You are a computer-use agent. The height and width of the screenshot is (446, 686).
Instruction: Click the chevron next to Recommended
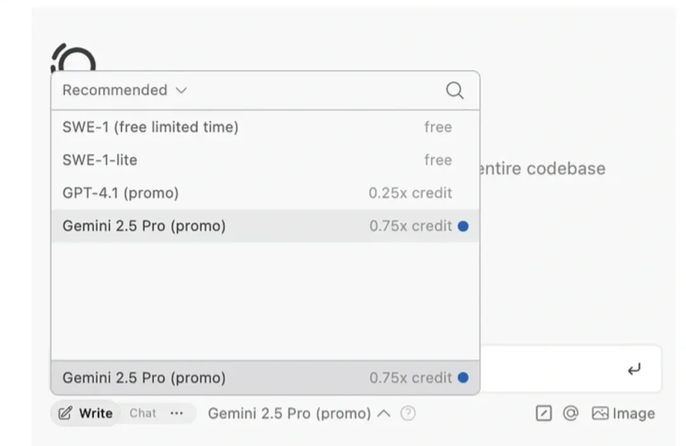point(181,90)
